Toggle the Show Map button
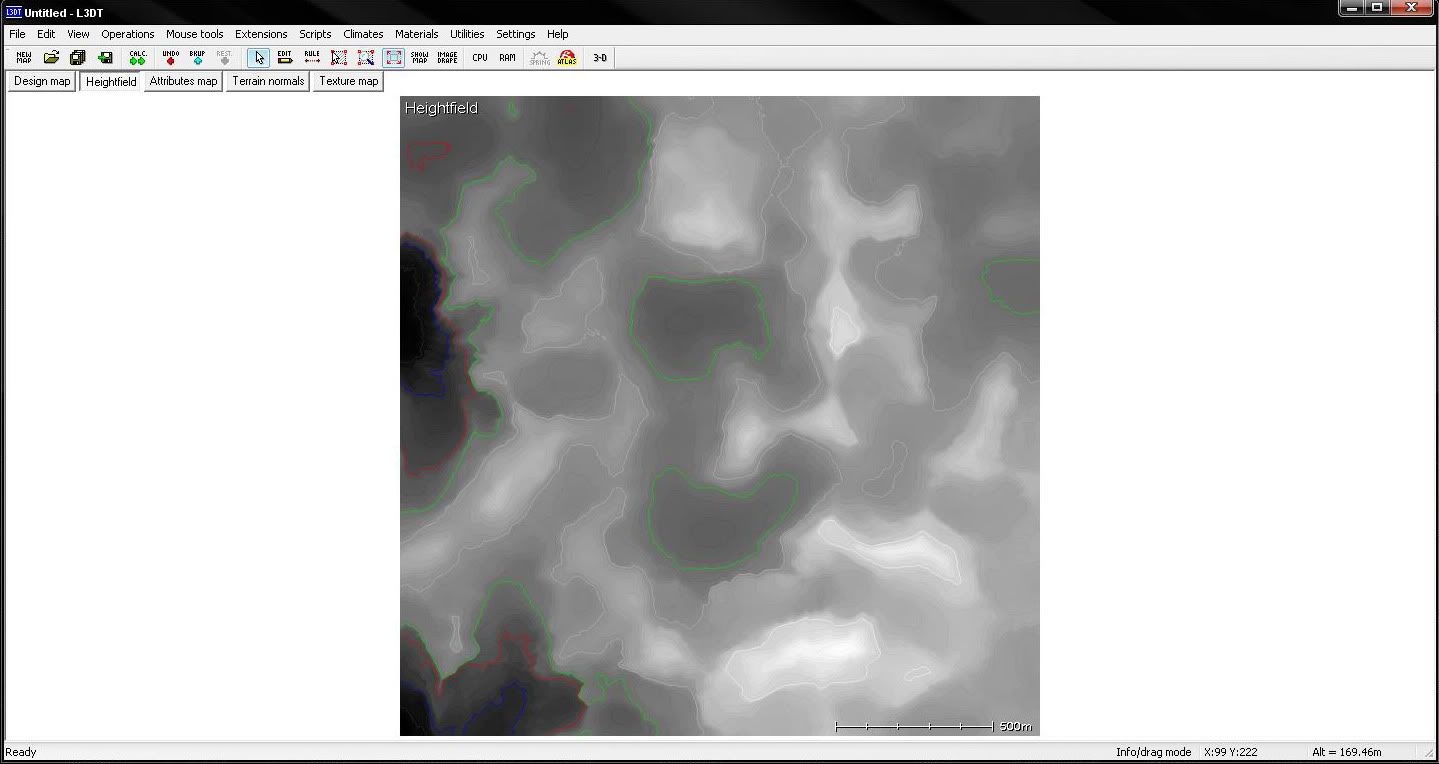 (420, 58)
